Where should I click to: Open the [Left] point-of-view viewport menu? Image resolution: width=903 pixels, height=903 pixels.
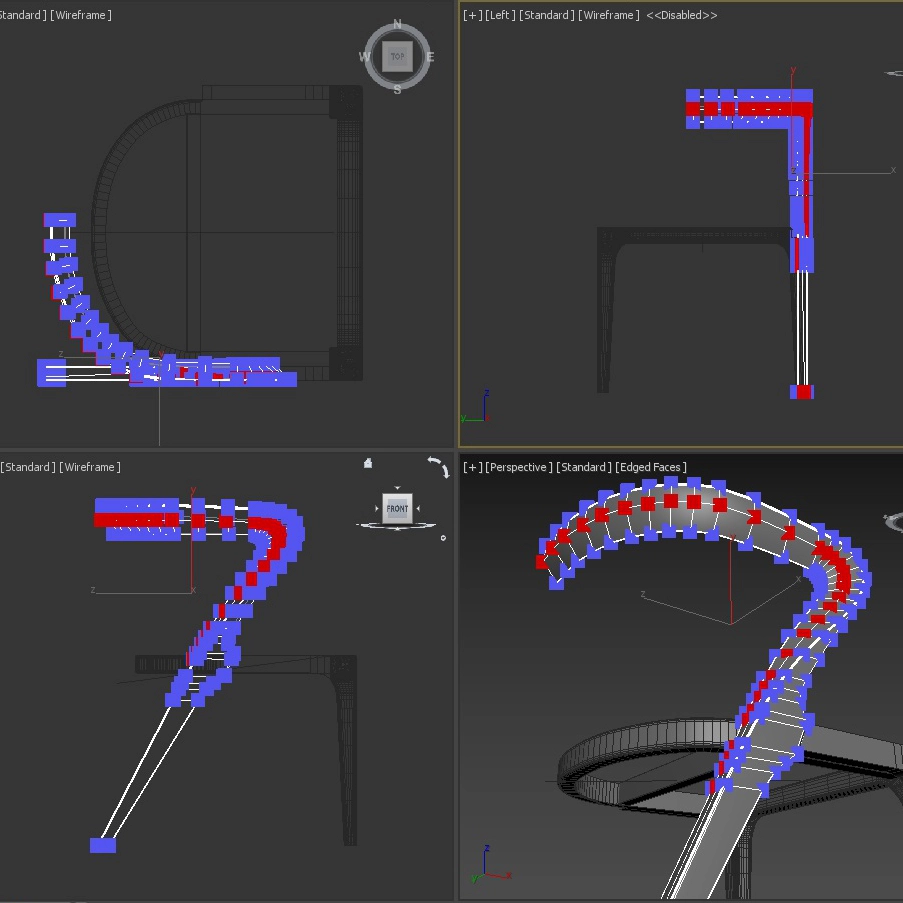pos(500,15)
